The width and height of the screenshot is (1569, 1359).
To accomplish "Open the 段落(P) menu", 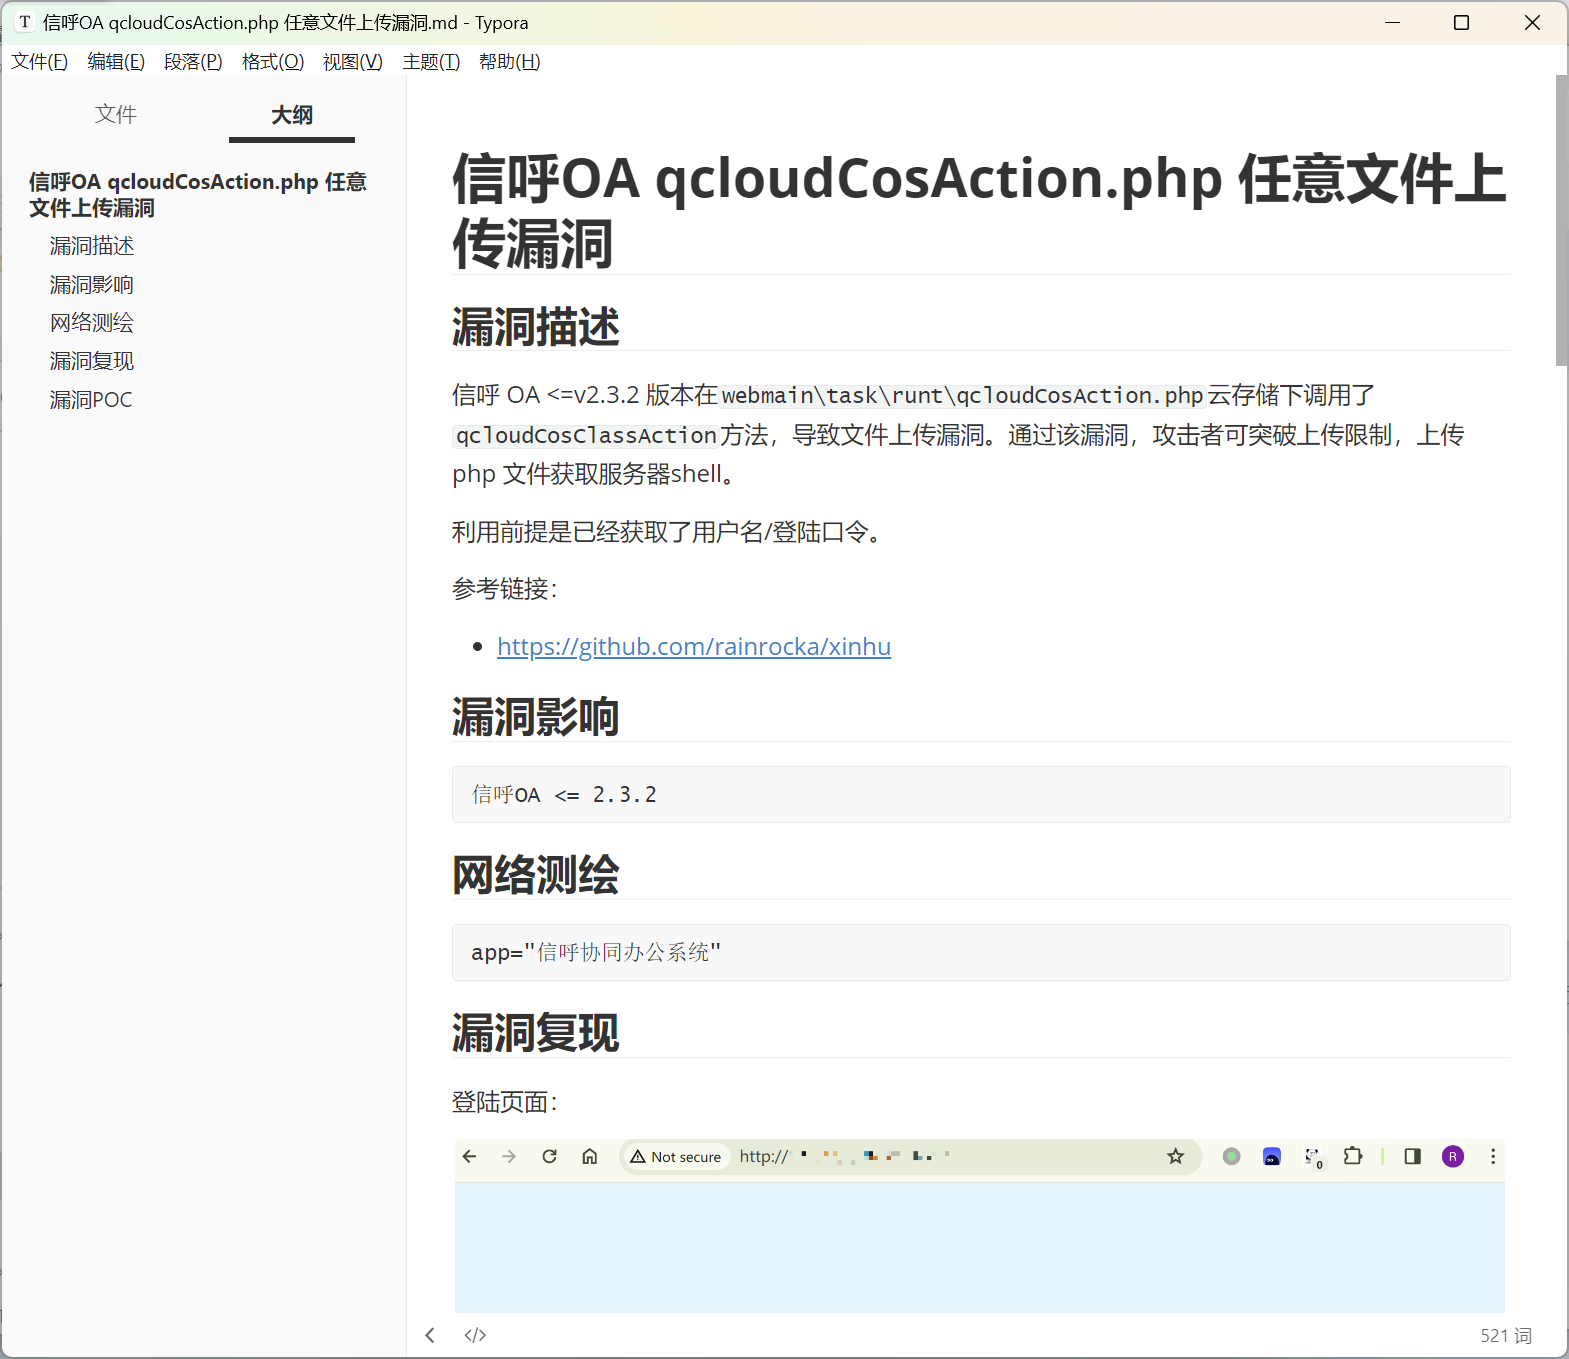I will tap(193, 62).
